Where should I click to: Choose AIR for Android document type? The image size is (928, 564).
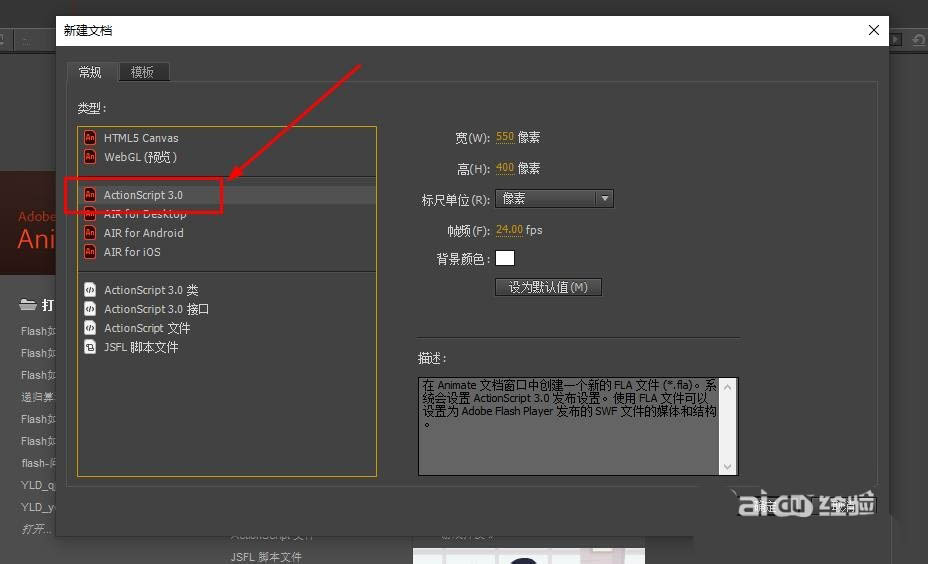tap(227, 233)
